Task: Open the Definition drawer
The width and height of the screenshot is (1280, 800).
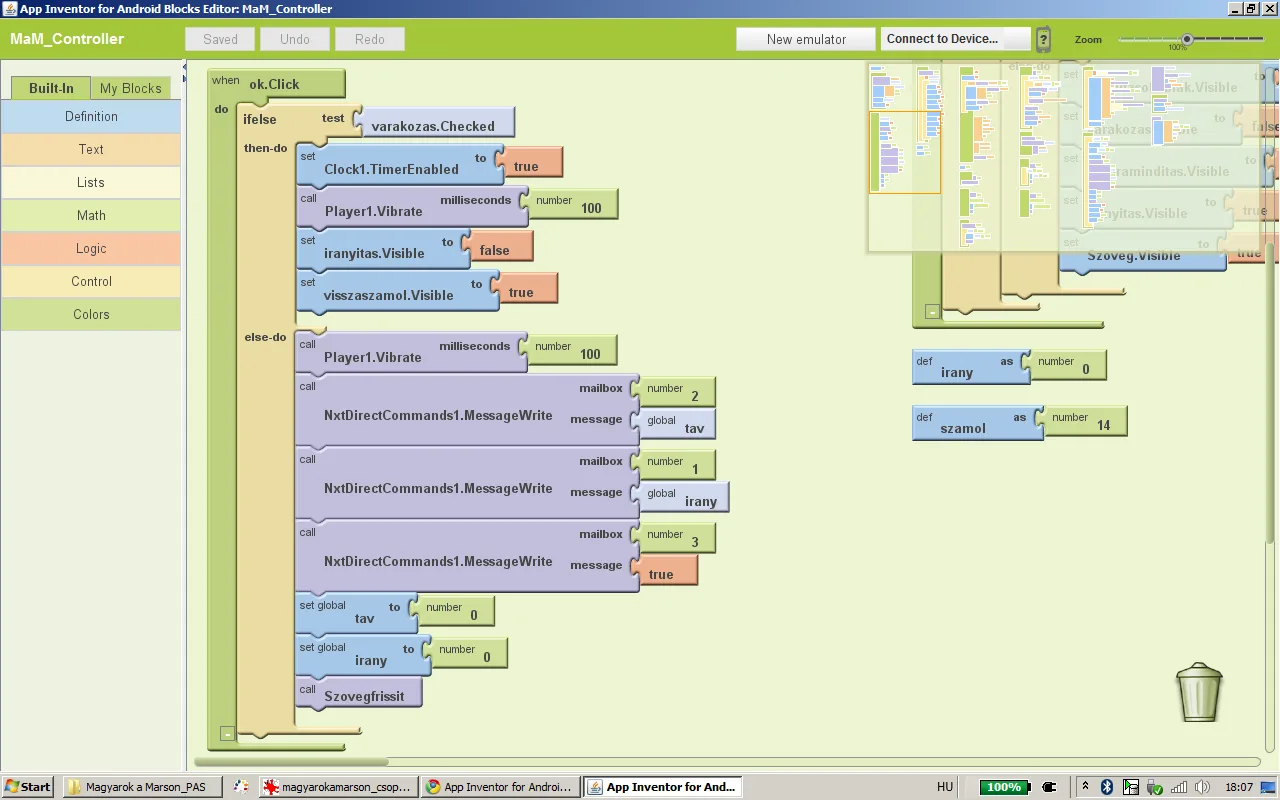Action: [x=91, y=116]
